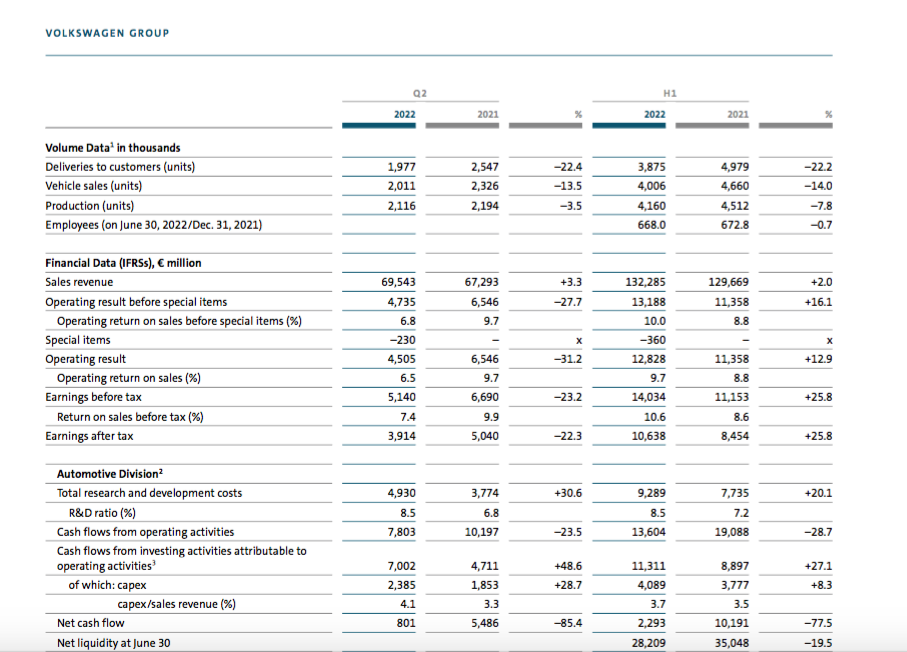The height and width of the screenshot is (652, 907).
Task: Select the "Employees (on June 30, 2022/Dec. 31, 2021)" label
Action: pos(154,224)
